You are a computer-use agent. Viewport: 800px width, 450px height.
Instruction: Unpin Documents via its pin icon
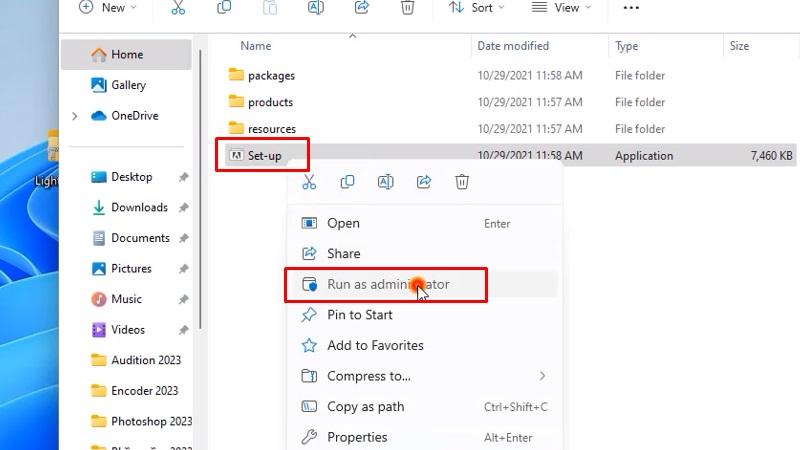click(x=184, y=238)
